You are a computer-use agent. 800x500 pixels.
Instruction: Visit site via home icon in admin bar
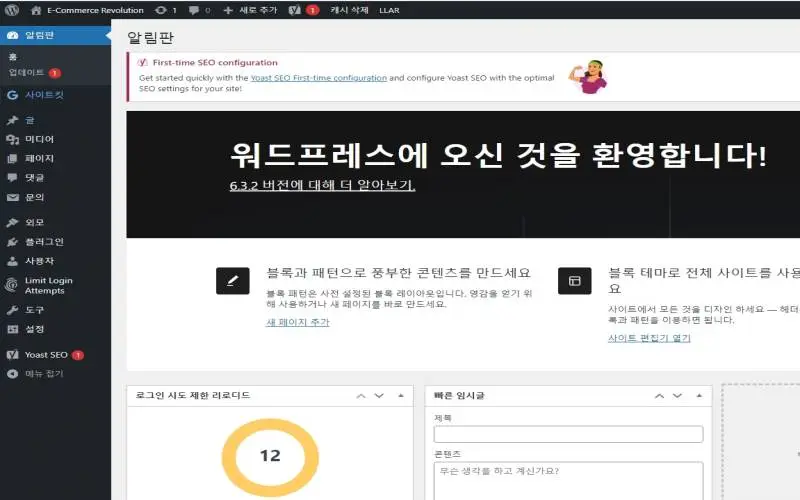36,10
